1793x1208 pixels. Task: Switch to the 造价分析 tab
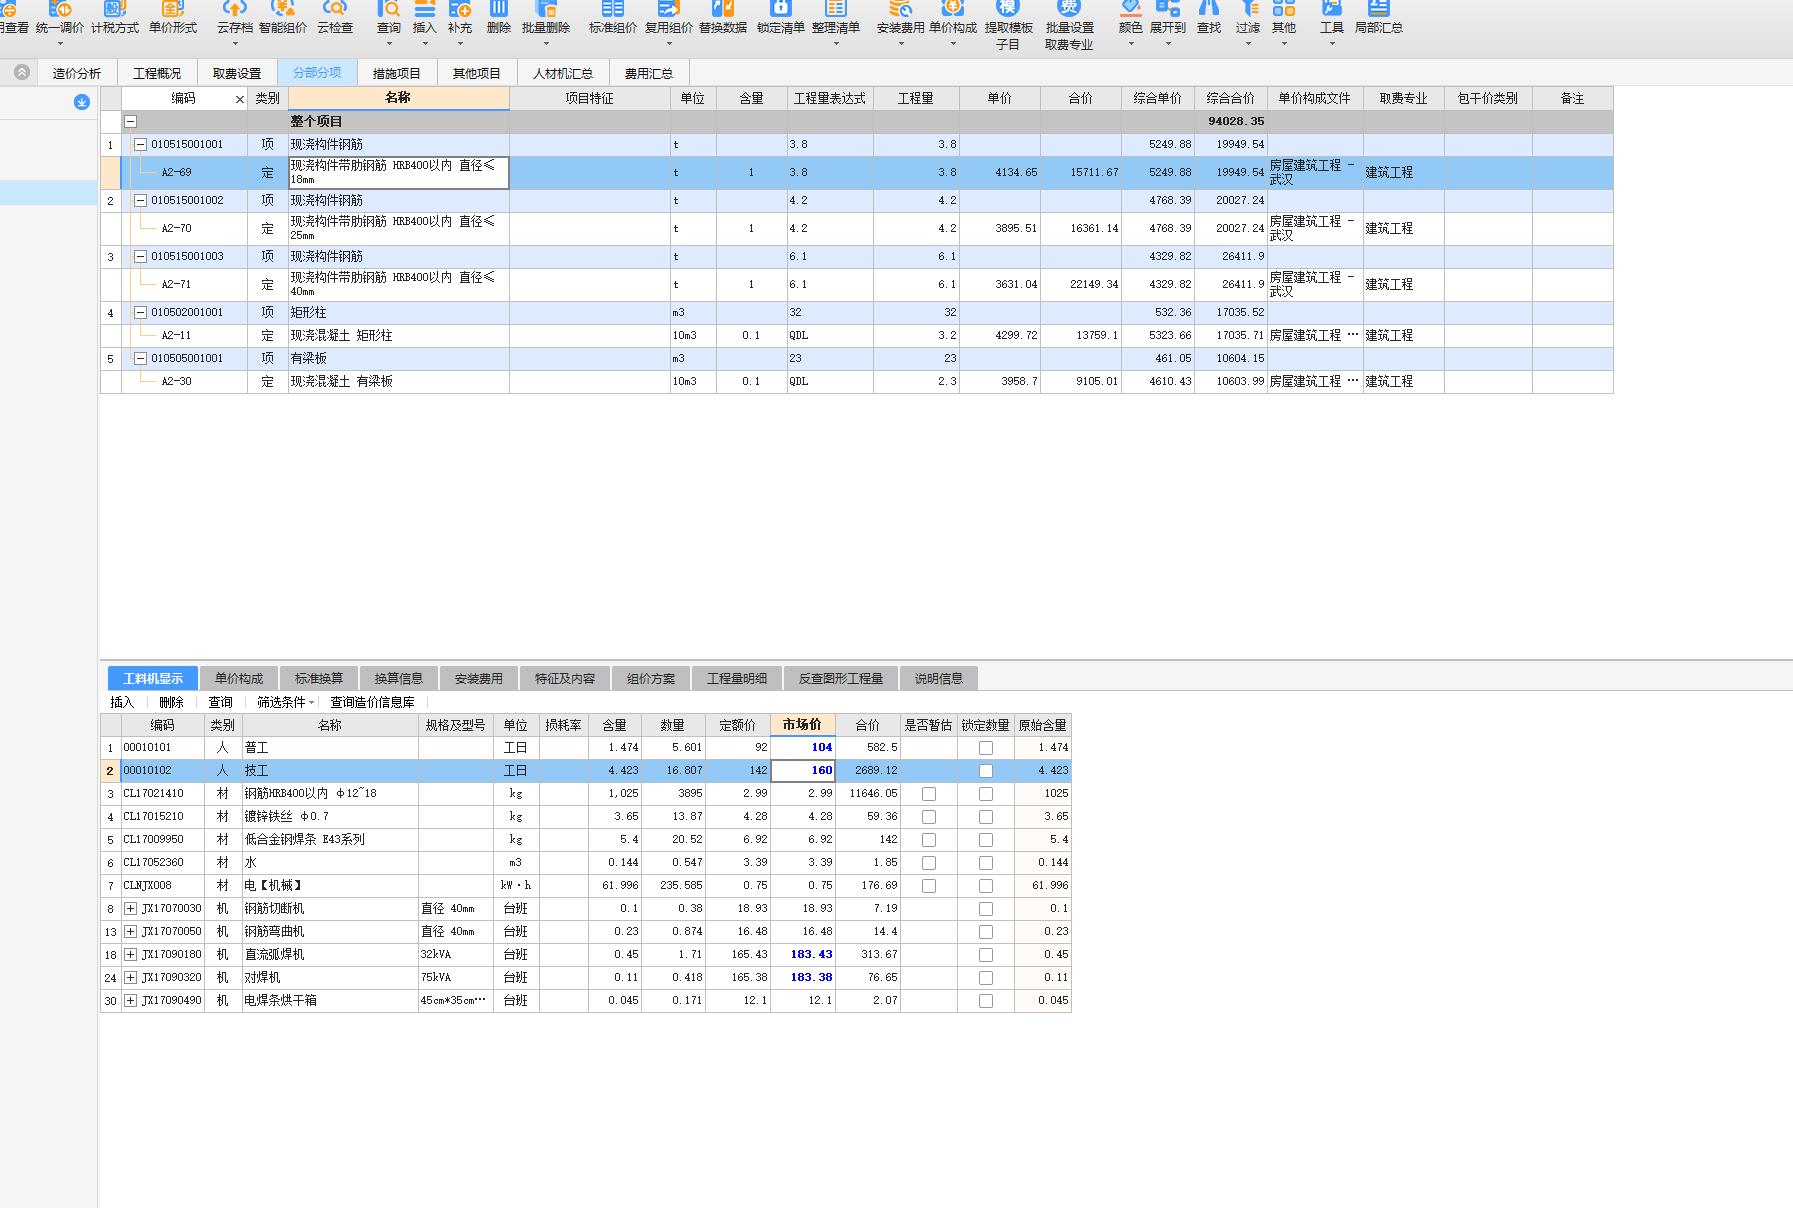77,73
